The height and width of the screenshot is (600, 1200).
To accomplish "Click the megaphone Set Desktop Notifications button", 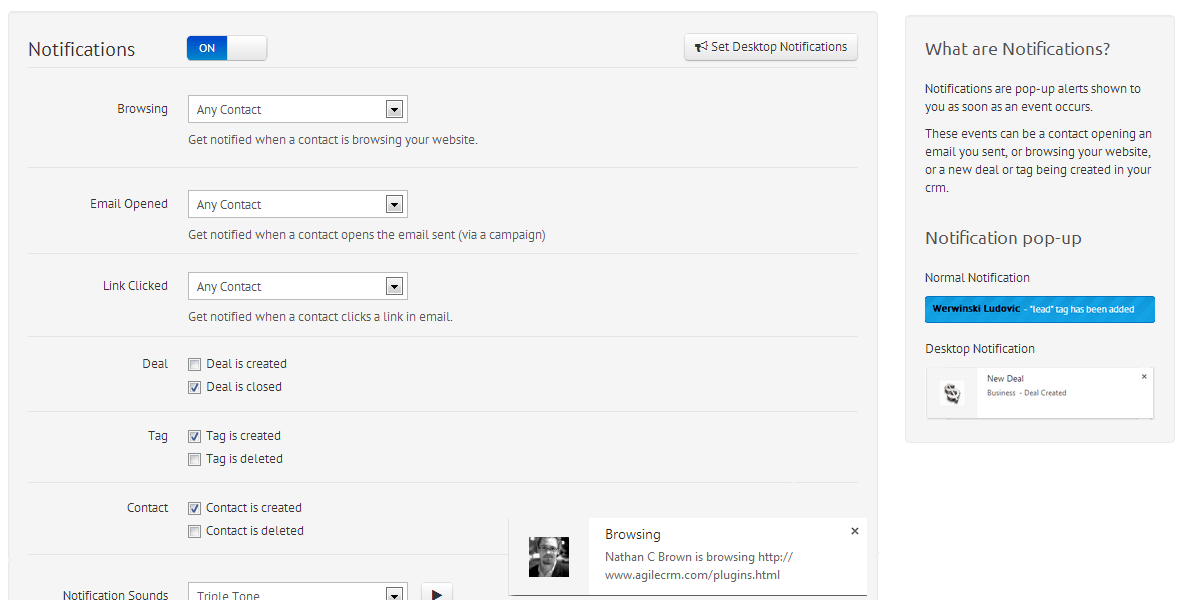I will point(771,47).
